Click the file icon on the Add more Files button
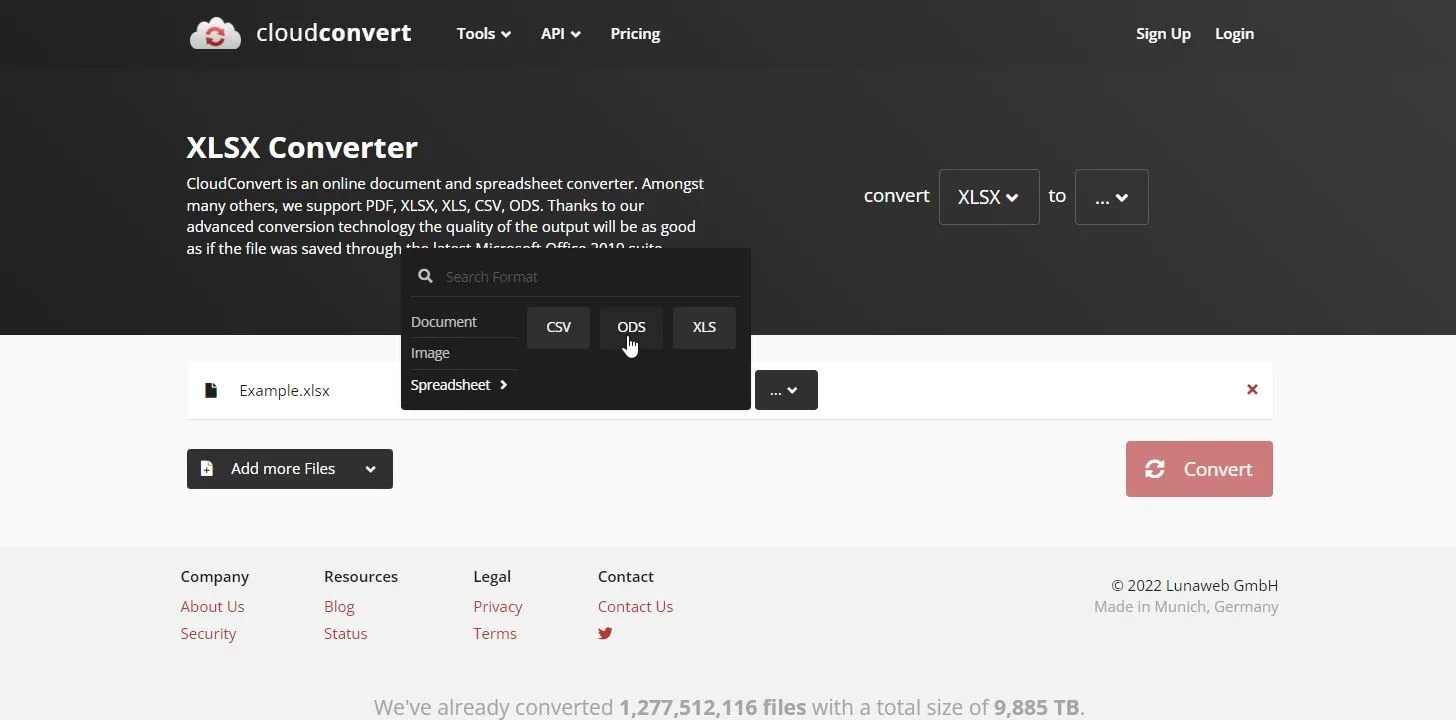This screenshot has width=1456, height=720. [207, 468]
